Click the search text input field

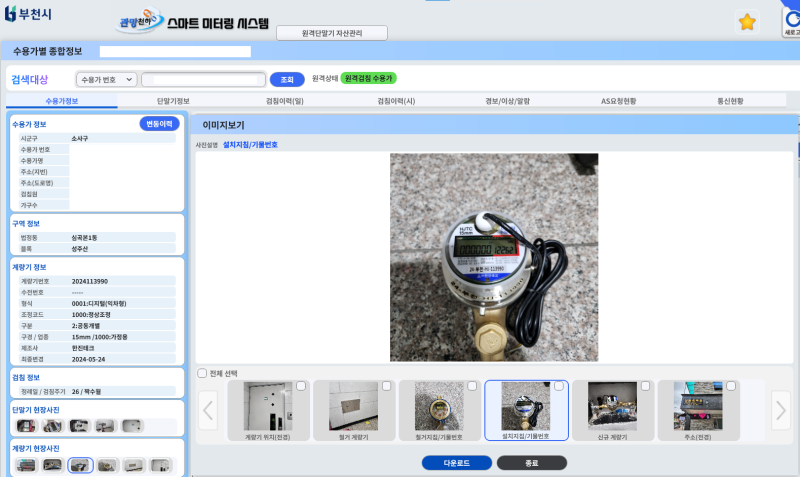[x=202, y=79]
